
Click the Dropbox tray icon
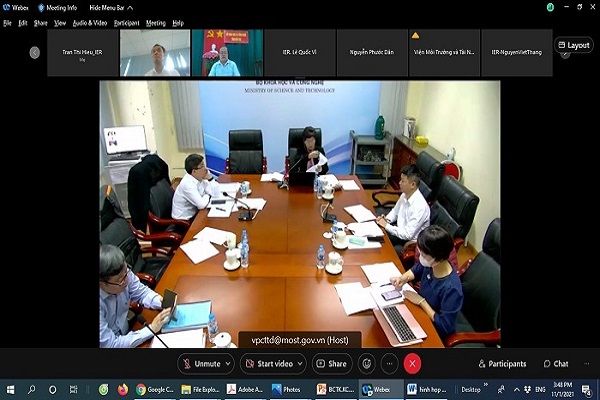tap(528, 390)
